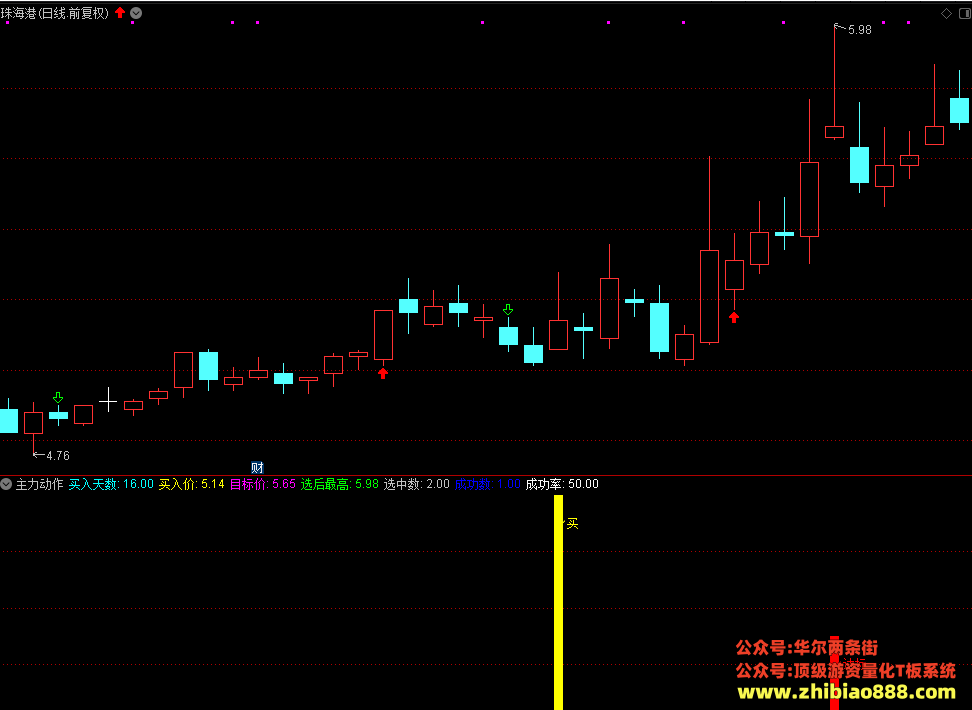Click 成功率: 50.00 value
The image size is (972, 710).
[562, 484]
